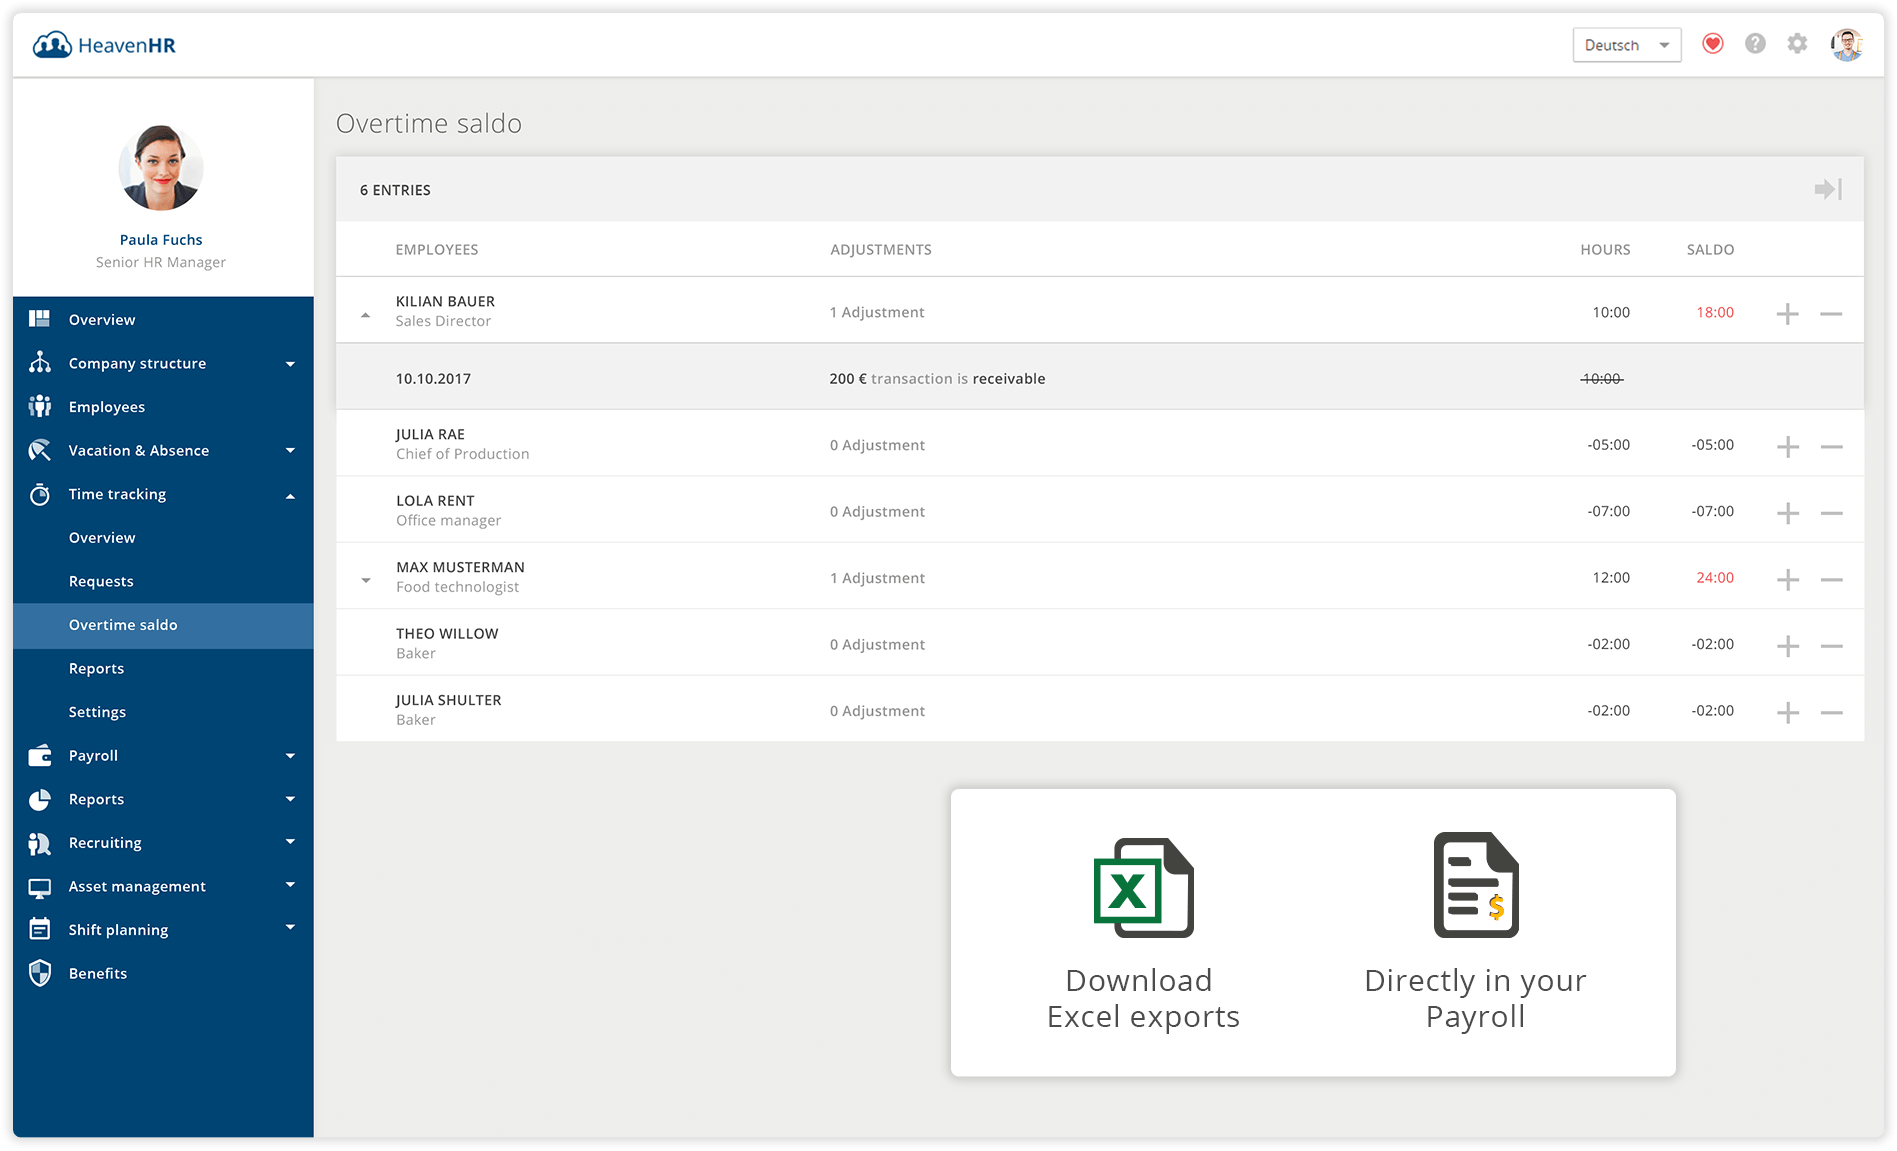Select the Overtime saldo submenu item
This screenshot has height=1151, width=1897.
pyautogui.click(x=163, y=625)
